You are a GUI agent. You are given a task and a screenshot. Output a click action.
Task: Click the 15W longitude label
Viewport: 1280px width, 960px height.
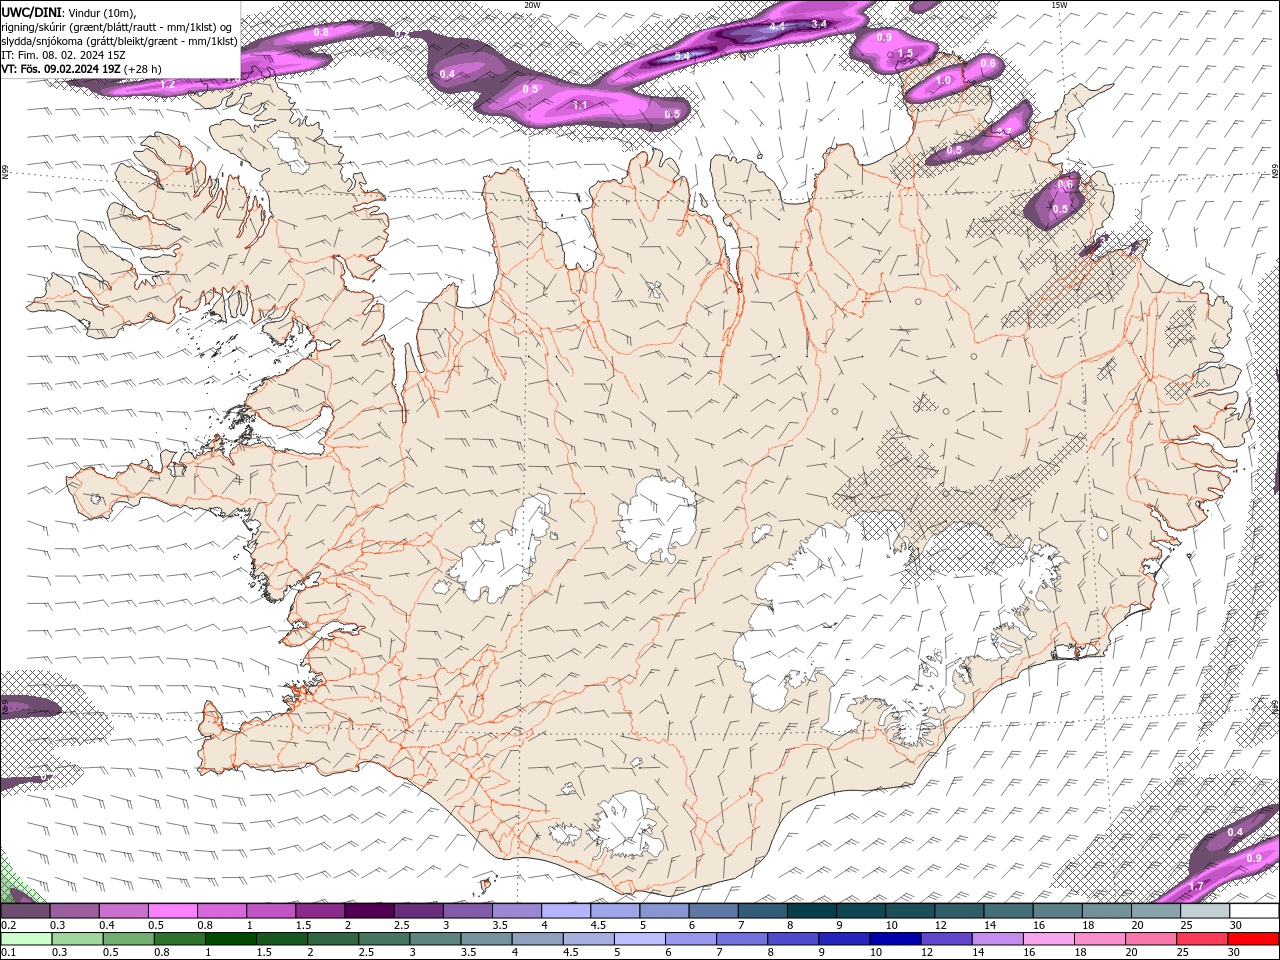1059,5
